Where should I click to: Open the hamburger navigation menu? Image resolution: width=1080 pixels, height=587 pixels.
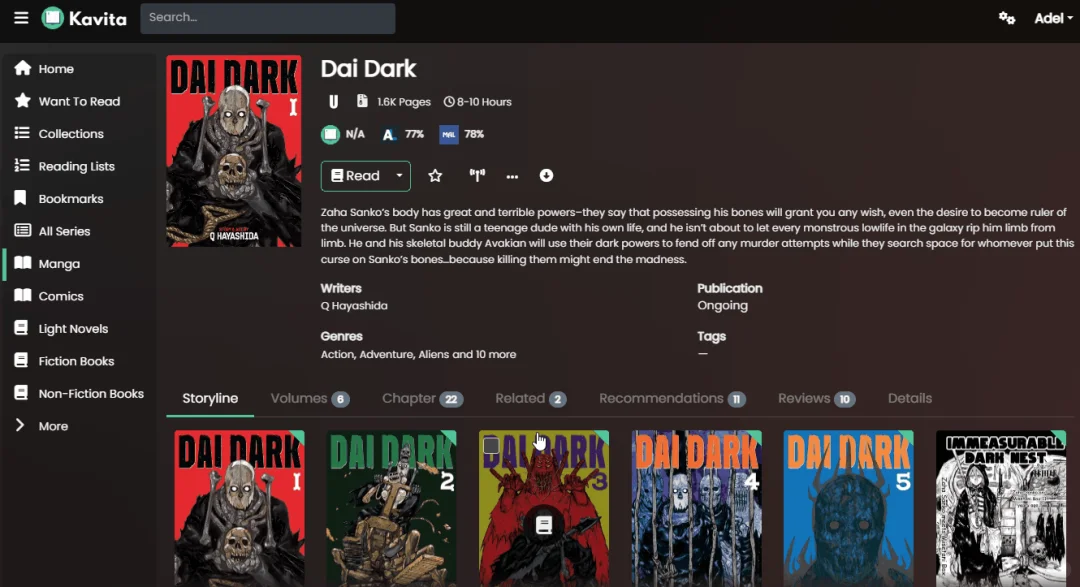(x=21, y=17)
